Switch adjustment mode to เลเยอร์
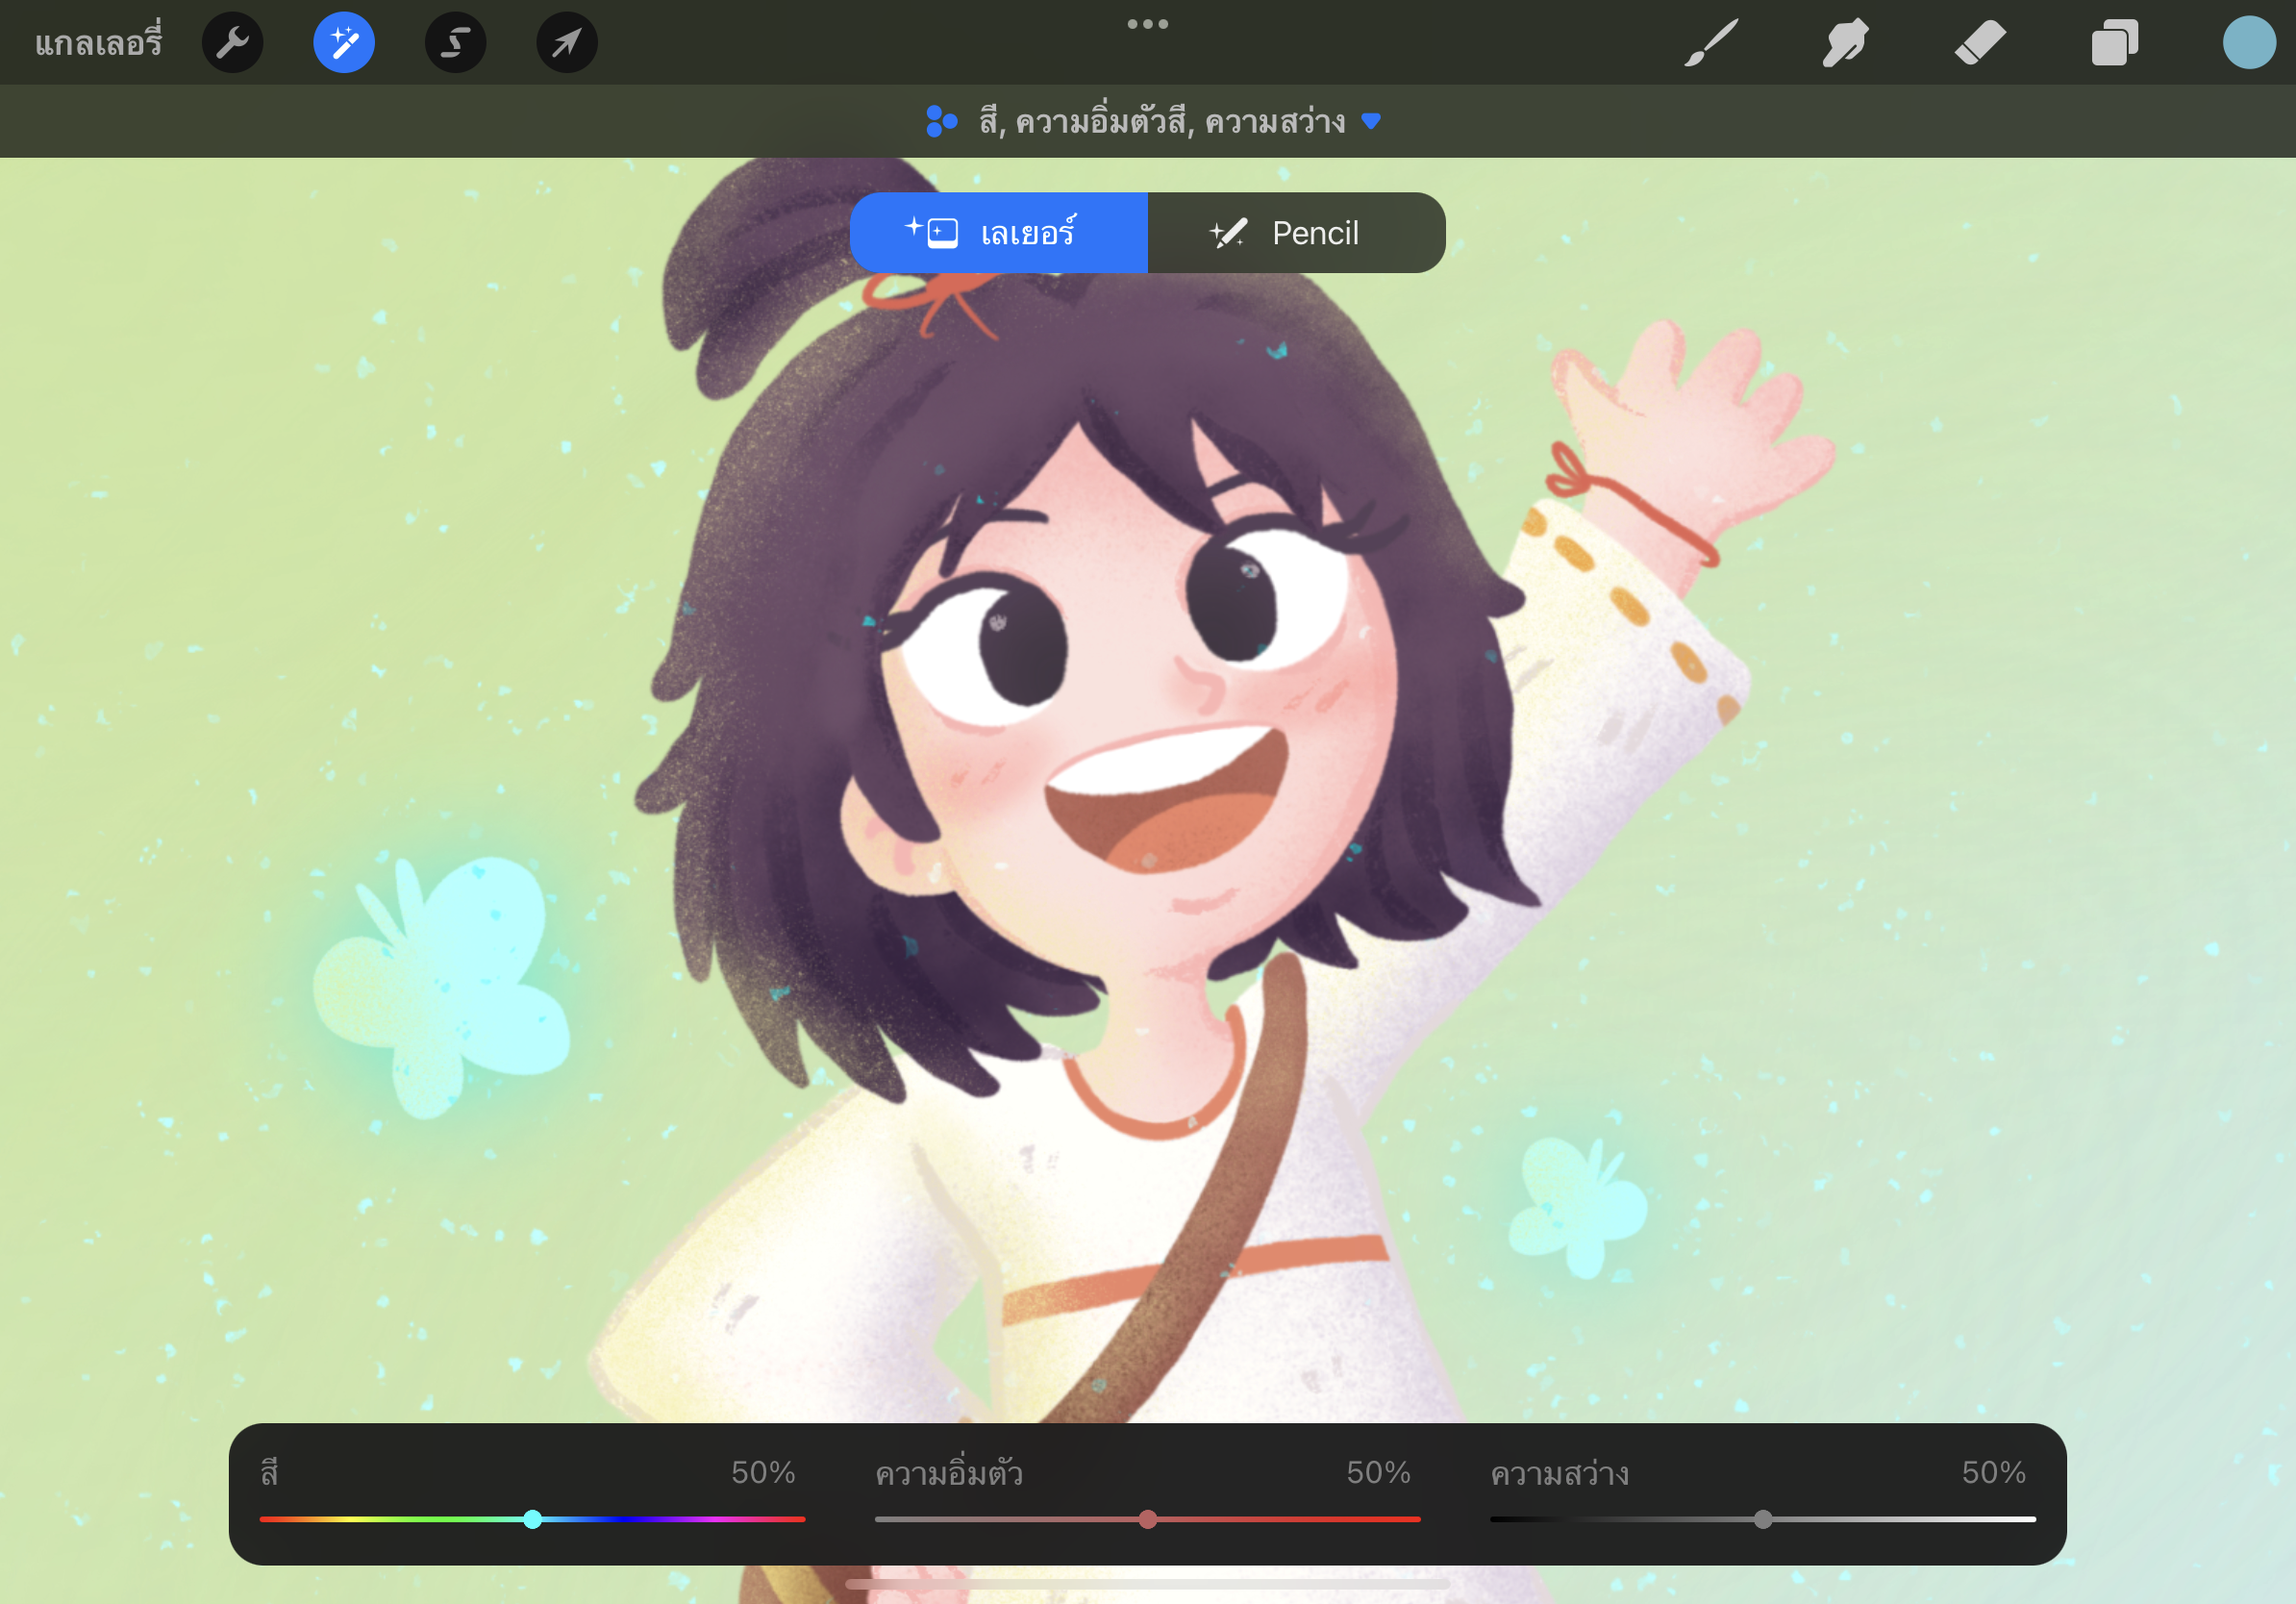The width and height of the screenshot is (2296, 1604). click(x=998, y=233)
